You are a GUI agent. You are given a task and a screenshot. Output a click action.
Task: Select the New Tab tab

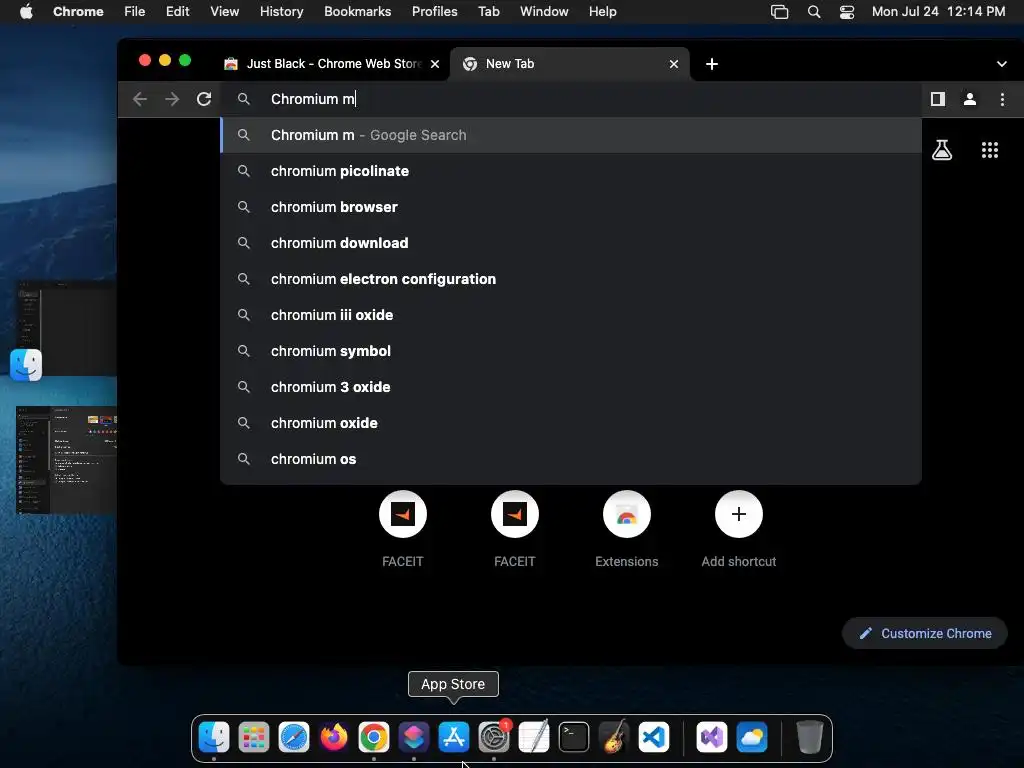coord(569,64)
